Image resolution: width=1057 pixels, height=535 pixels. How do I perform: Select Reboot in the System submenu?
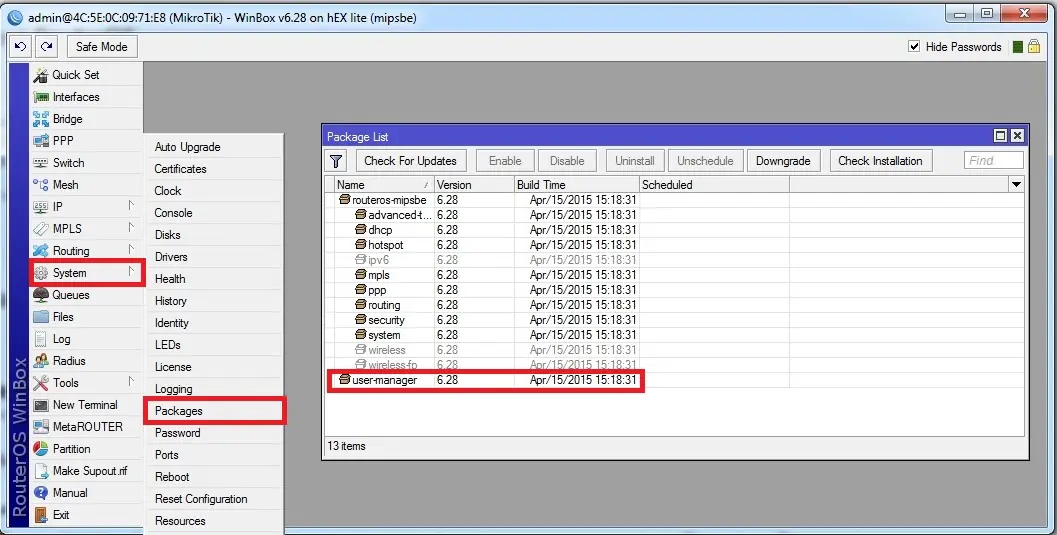pos(215,477)
